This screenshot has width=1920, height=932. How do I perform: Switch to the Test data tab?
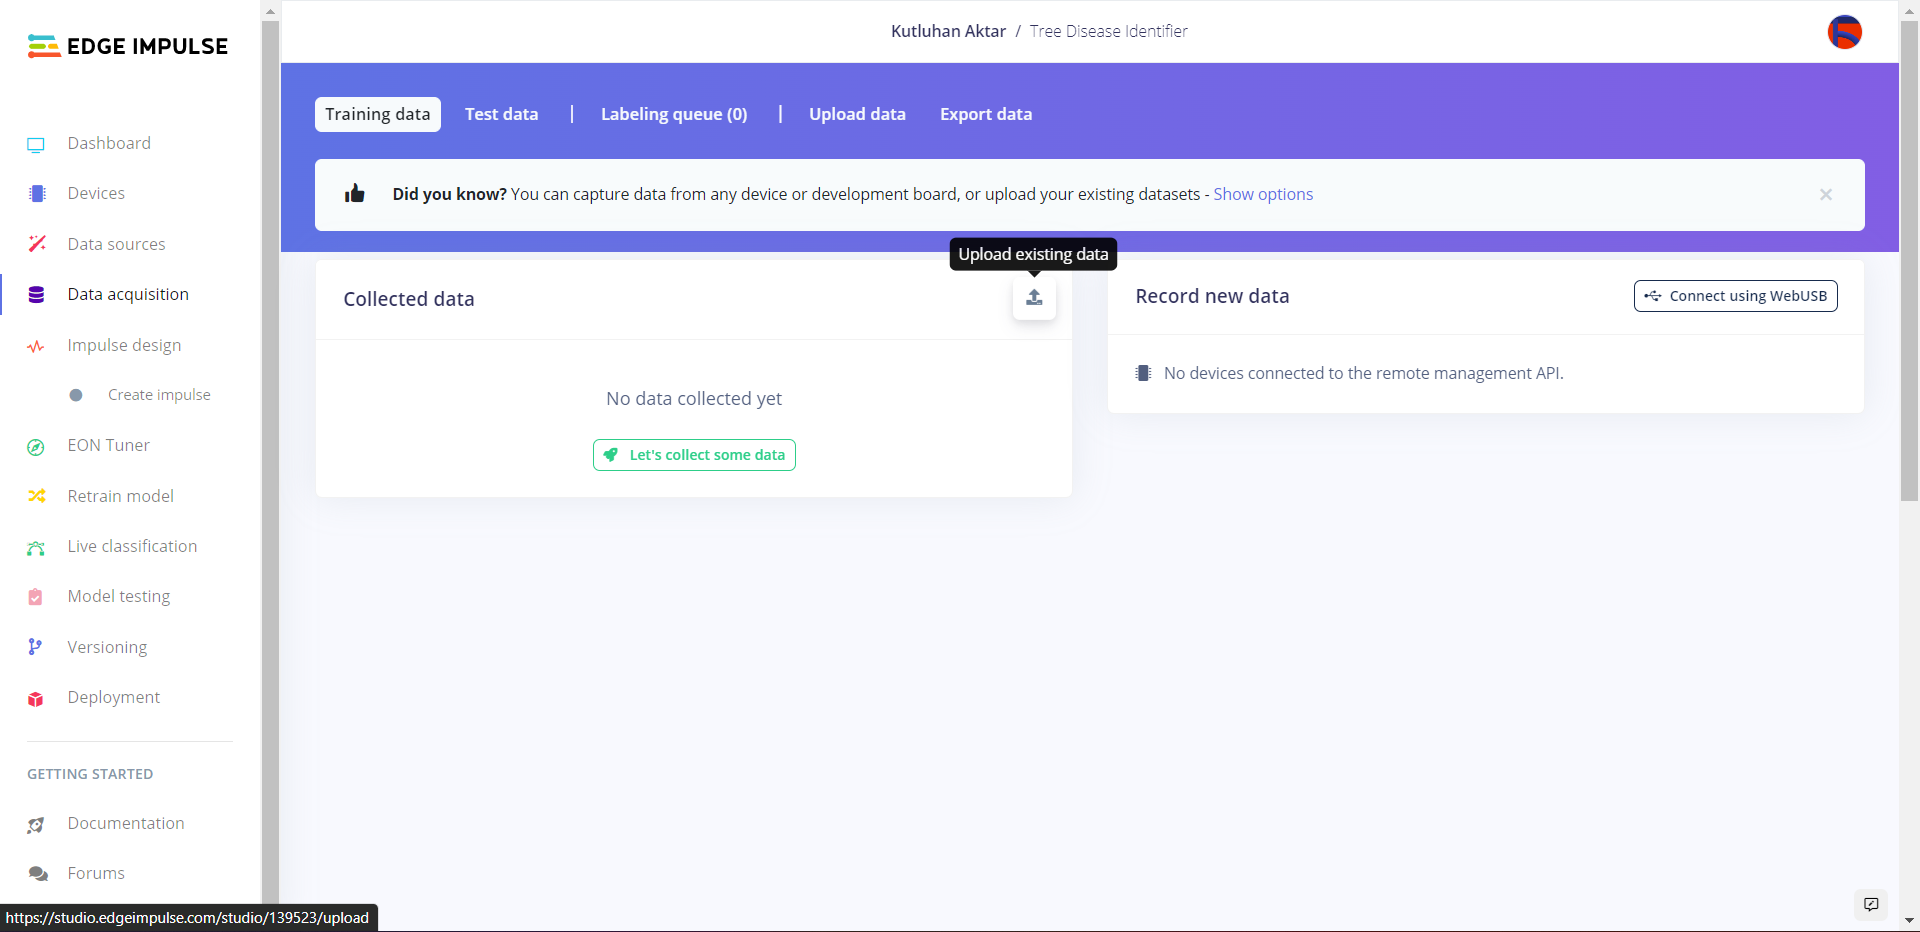501,114
